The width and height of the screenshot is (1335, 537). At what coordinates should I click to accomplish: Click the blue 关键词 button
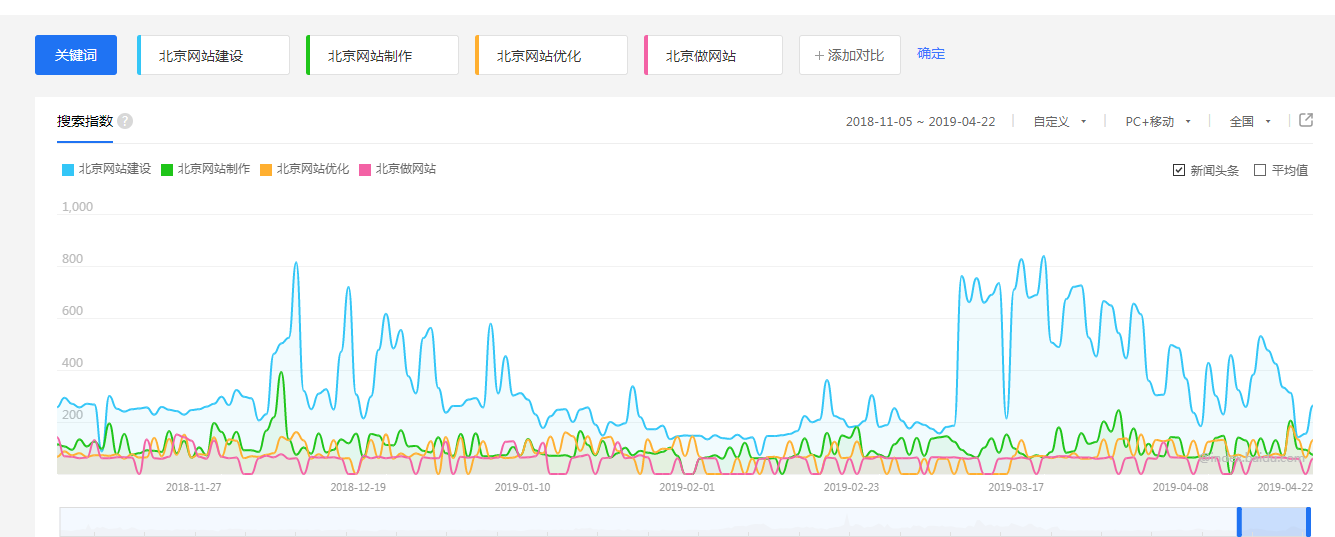(x=76, y=55)
